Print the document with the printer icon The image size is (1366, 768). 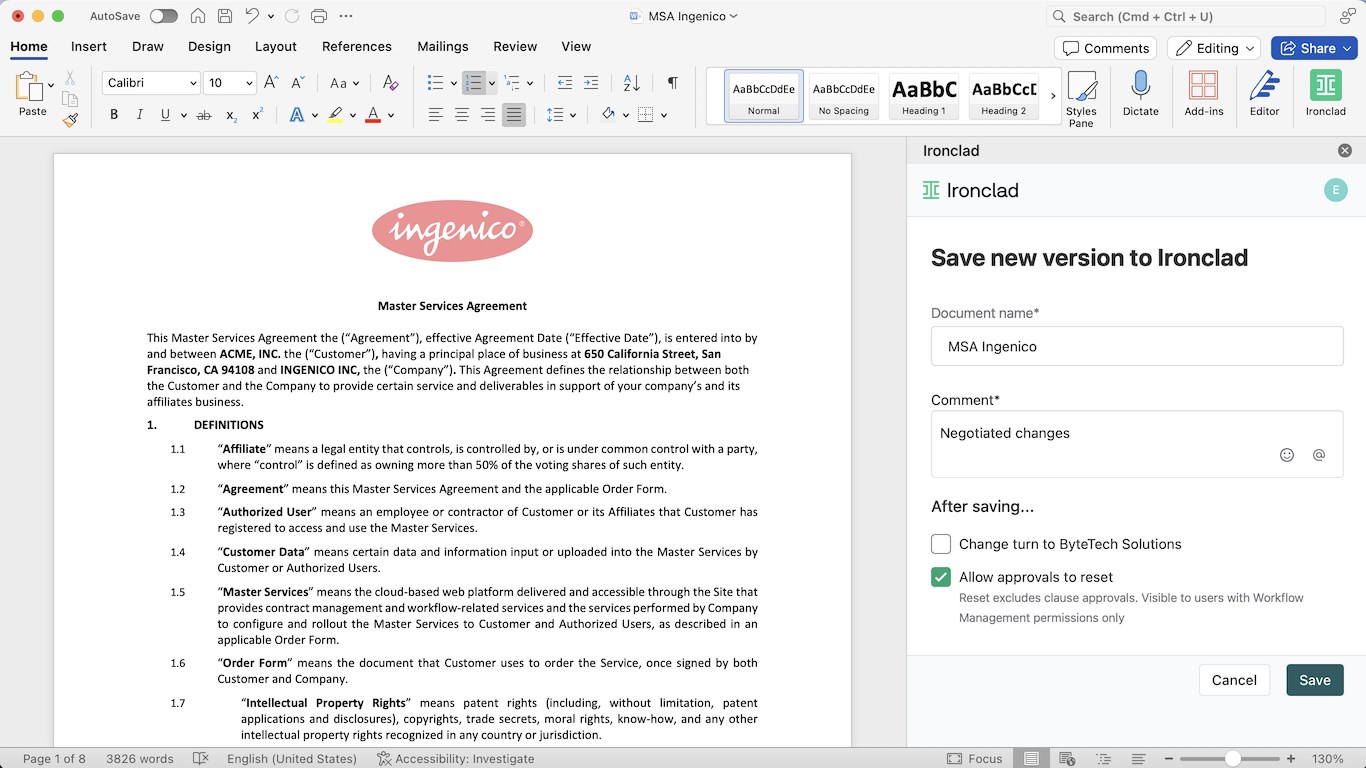click(x=319, y=16)
